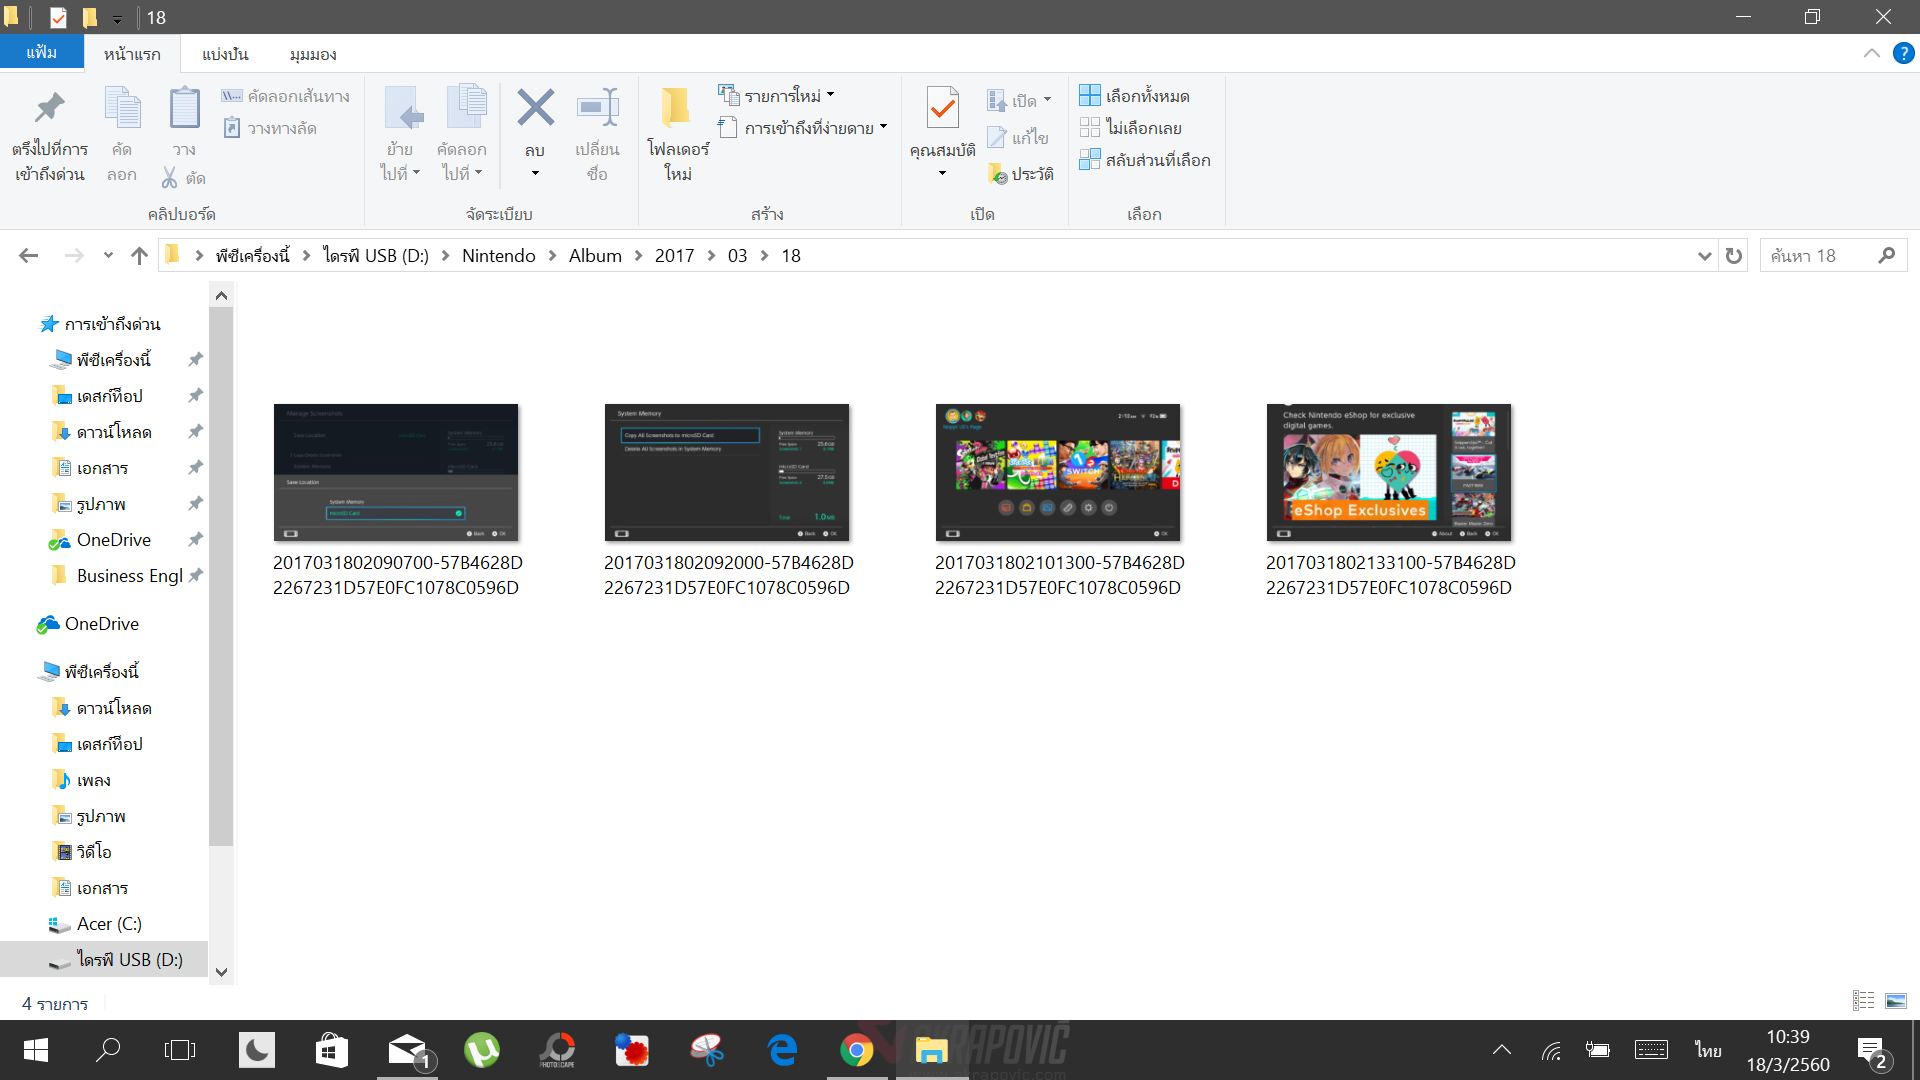Go back with the left arrow
Image resolution: width=1920 pixels, height=1080 pixels.
[x=29, y=256]
